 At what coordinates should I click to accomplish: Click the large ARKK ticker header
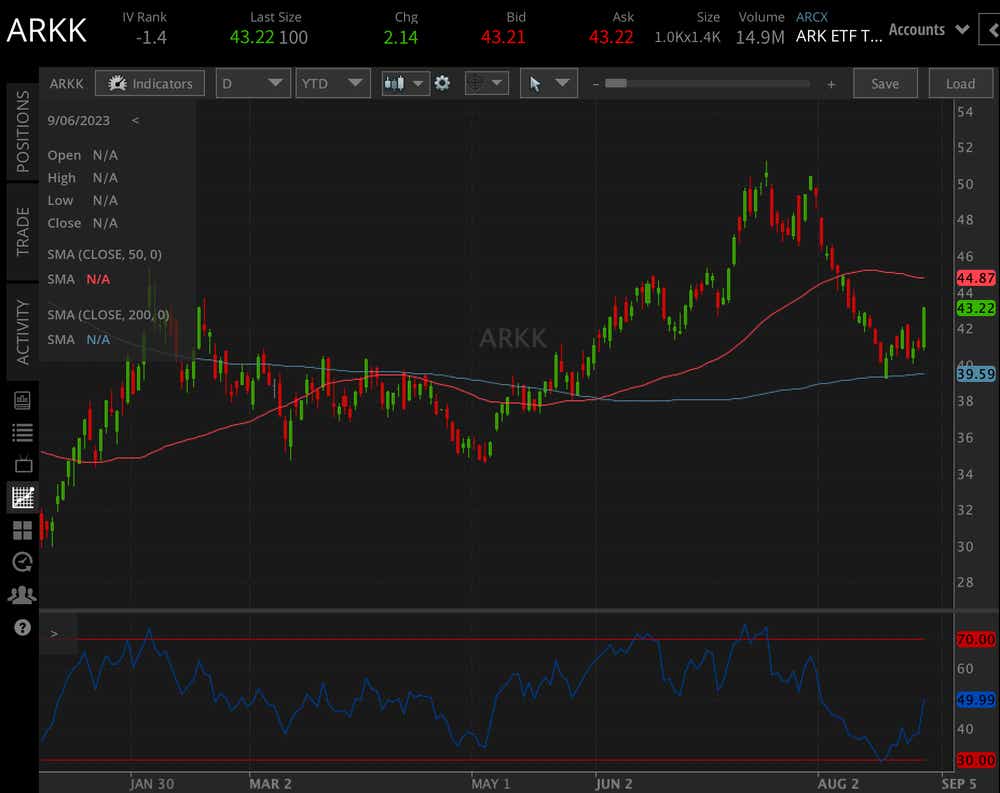pyautogui.click(x=47, y=31)
